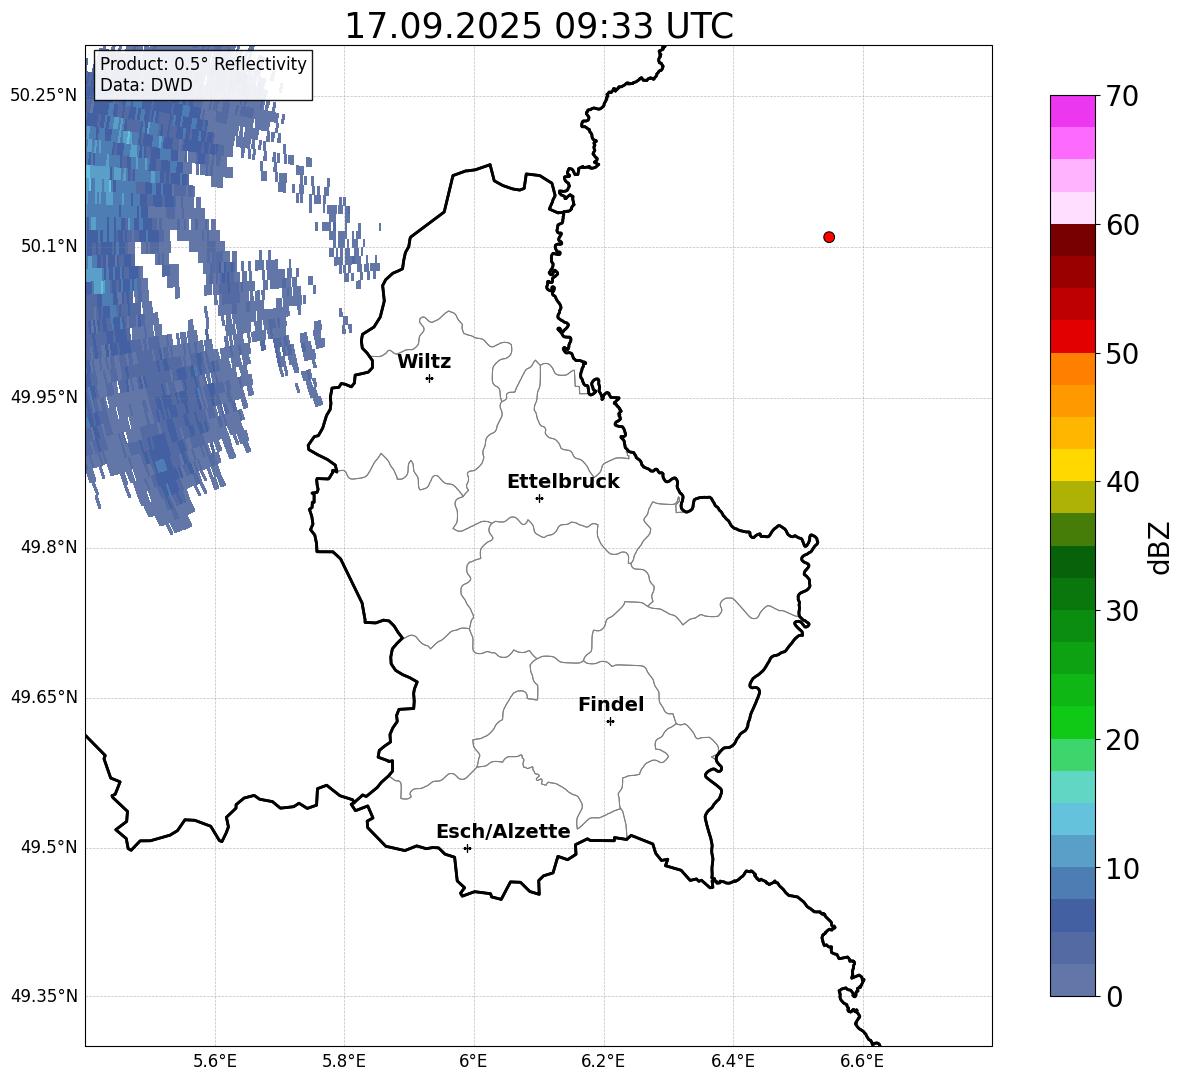Click the 6.6°E longitude label
Screen dimensions: 1184x1081
pyautogui.click(x=862, y=1061)
